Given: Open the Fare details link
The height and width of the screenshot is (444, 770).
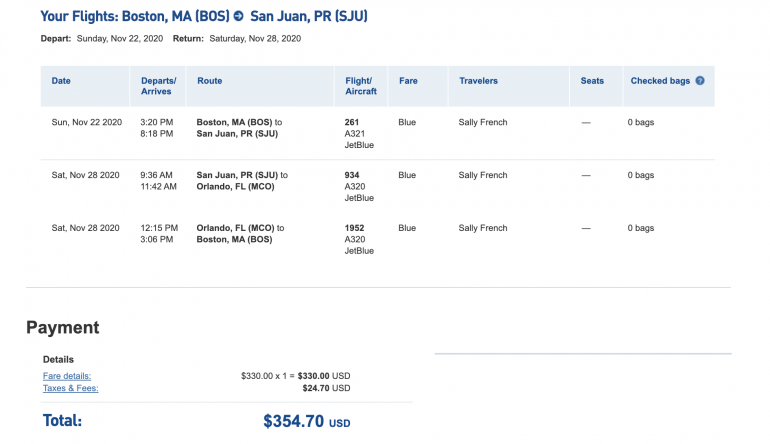Looking at the screenshot, I should (67, 376).
